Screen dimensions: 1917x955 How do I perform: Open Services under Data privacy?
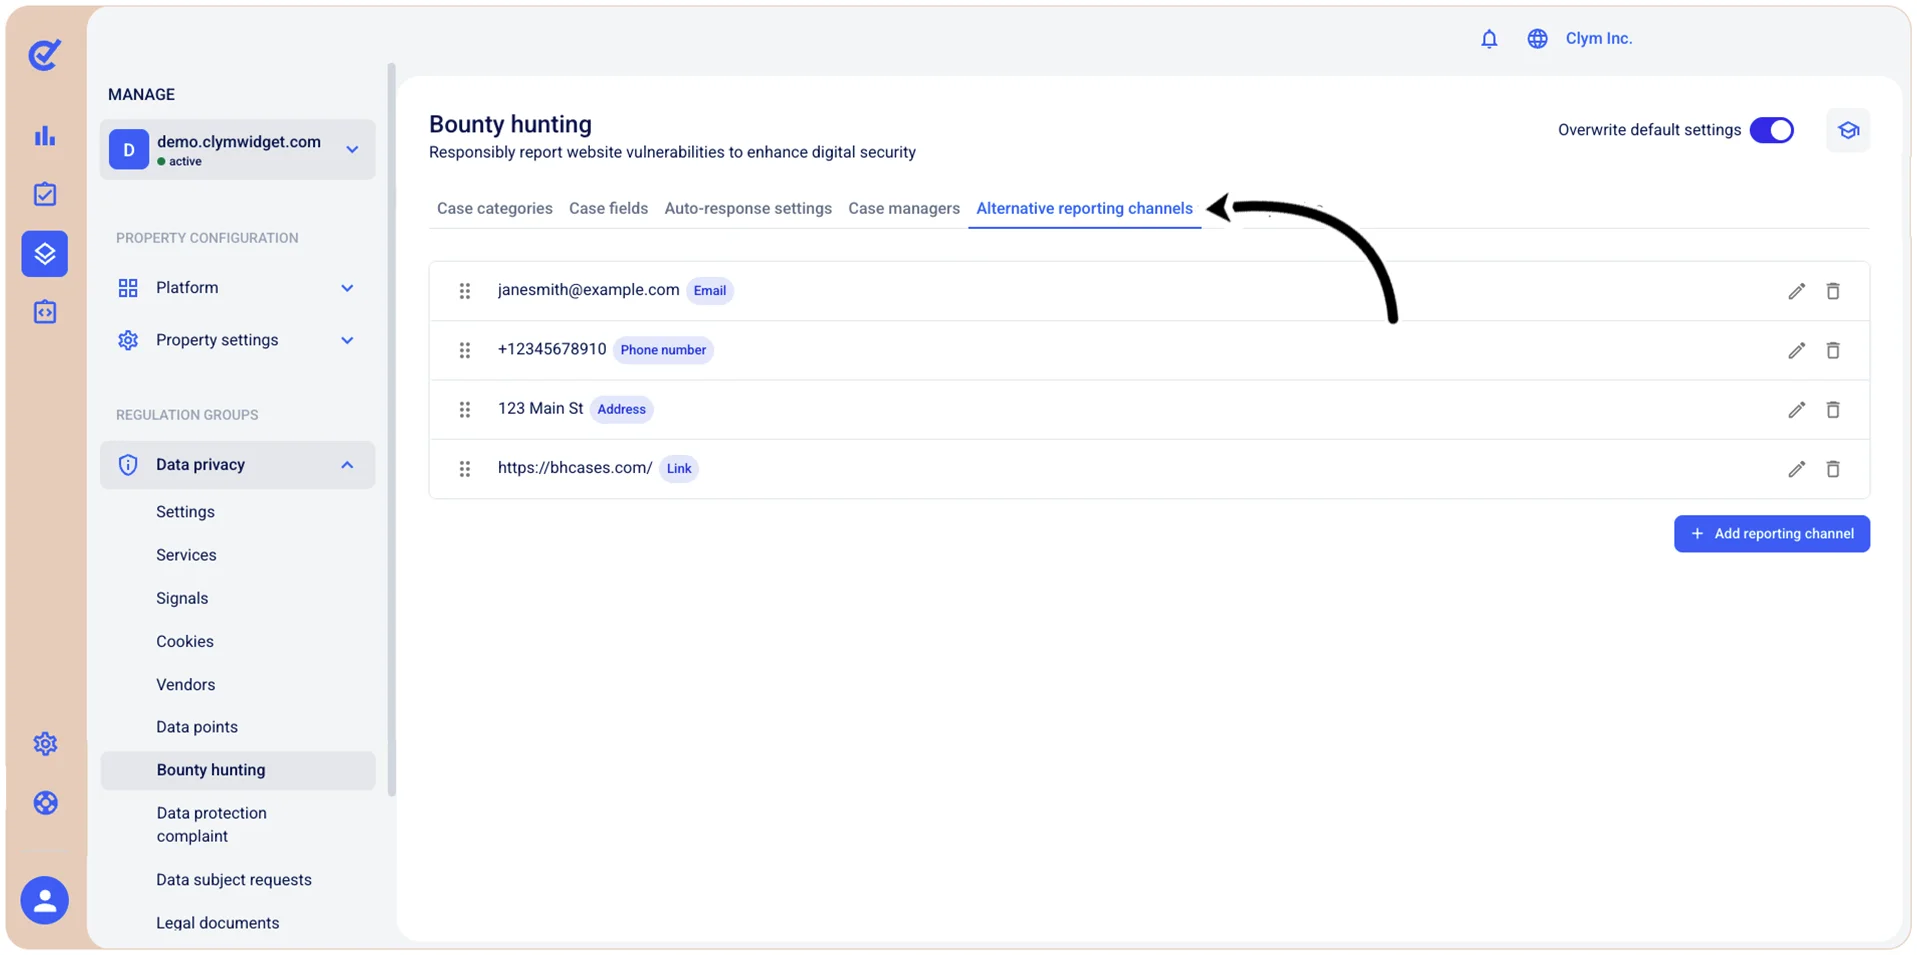coord(186,555)
